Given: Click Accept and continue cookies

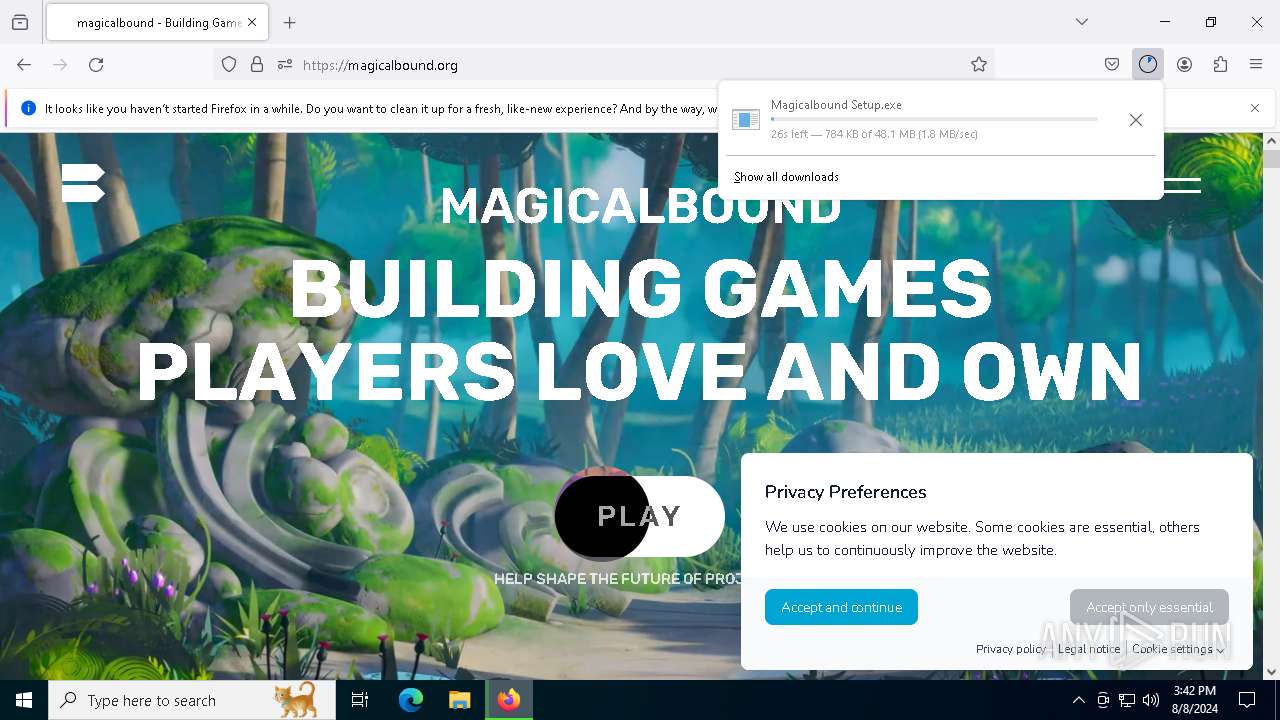Looking at the screenshot, I should (x=841, y=607).
